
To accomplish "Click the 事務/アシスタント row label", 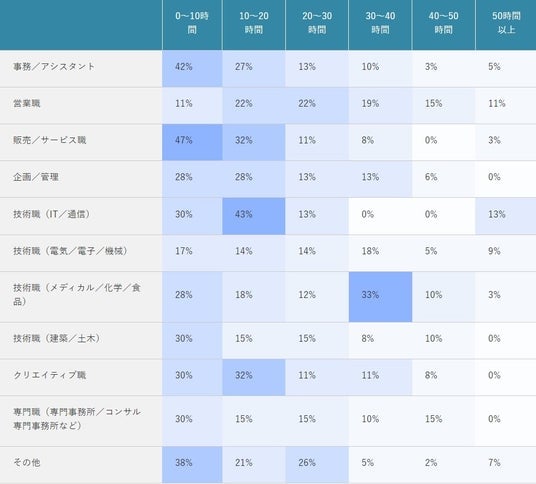I will (x=54, y=66).
